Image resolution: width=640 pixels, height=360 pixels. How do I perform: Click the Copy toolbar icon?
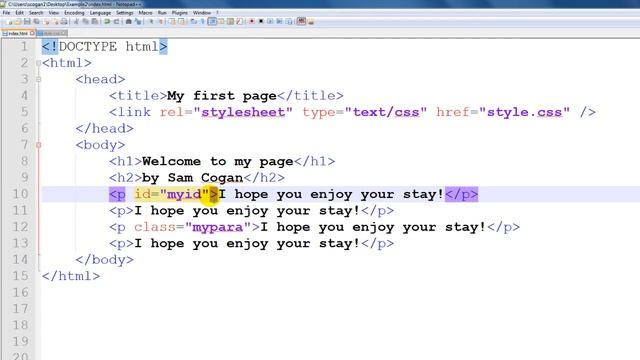click(85, 21)
